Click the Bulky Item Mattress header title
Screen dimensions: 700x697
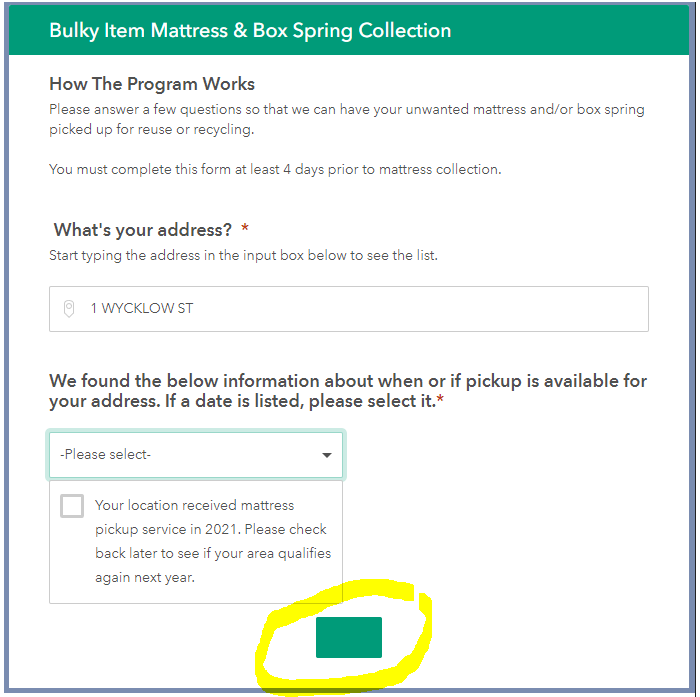(x=250, y=31)
